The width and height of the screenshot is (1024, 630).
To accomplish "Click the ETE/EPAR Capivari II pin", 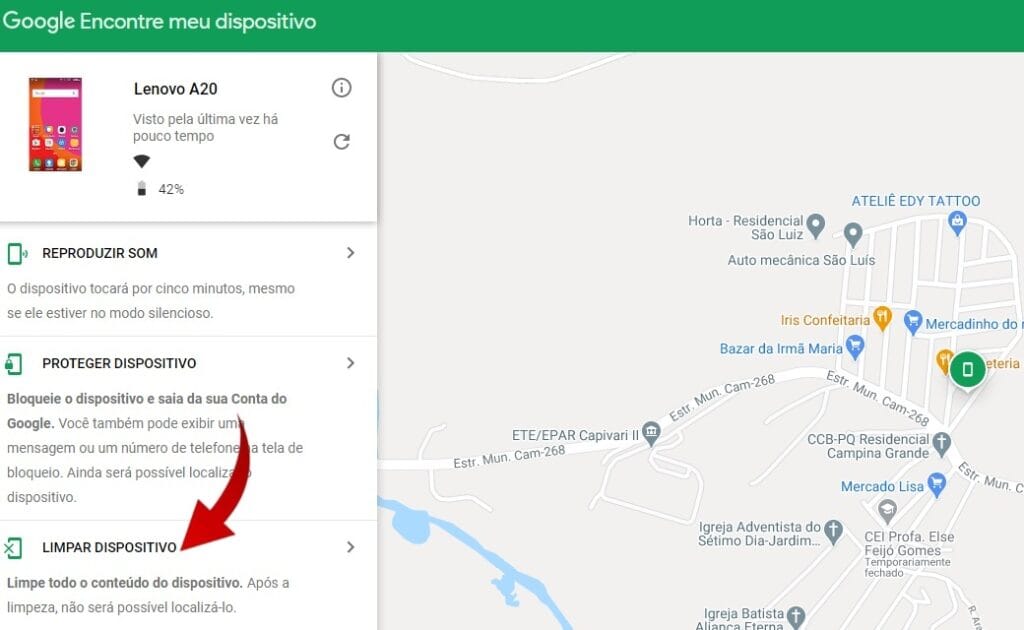I will click(651, 433).
